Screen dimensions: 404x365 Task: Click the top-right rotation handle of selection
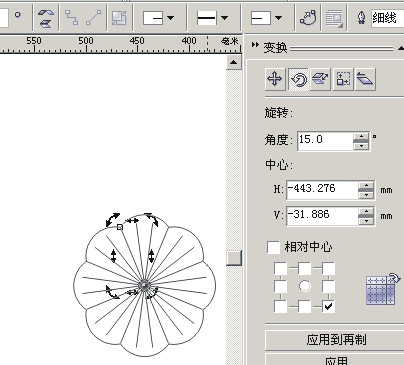(x=151, y=219)
